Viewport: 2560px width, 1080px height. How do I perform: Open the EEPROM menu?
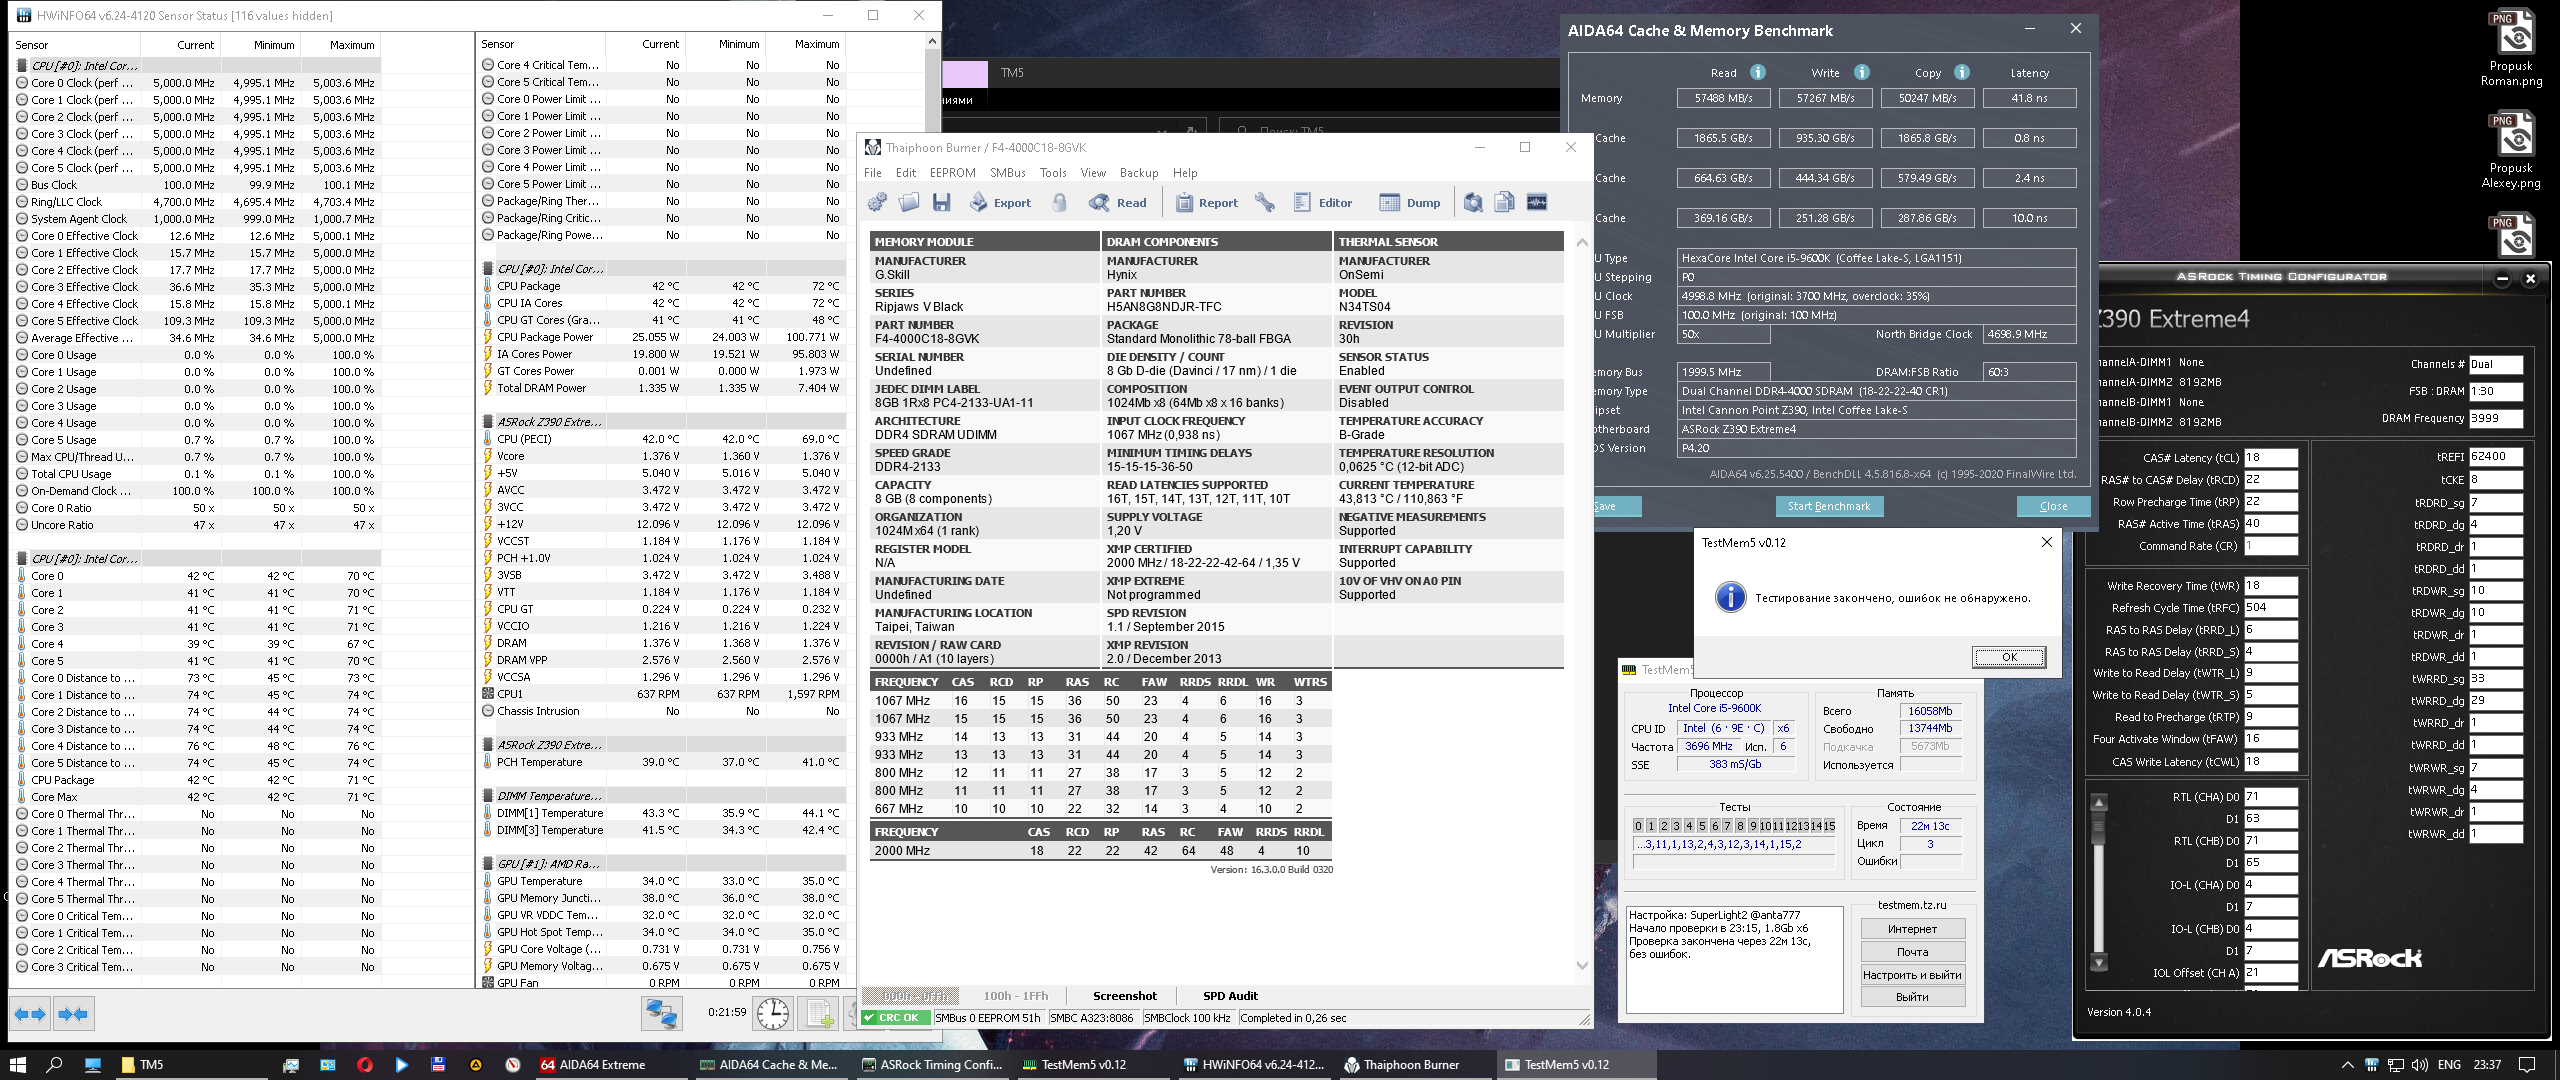click(952, 173)
